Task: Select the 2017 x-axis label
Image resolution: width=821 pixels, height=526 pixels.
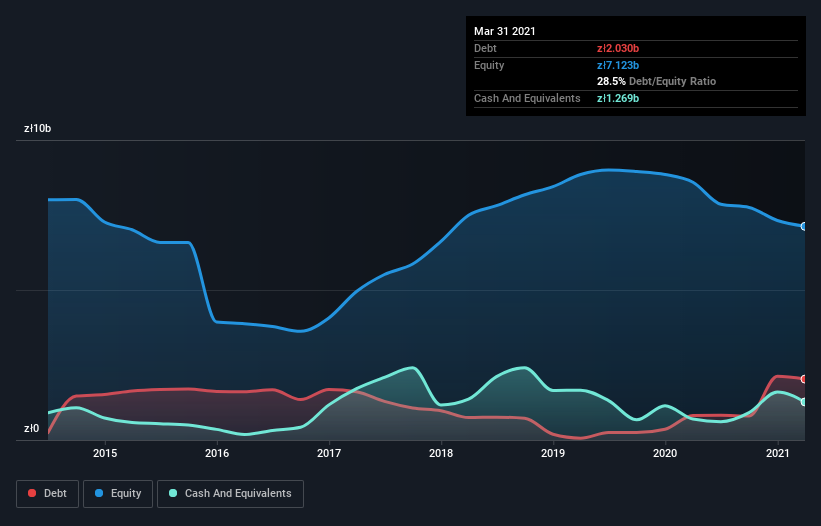Action: (329, 453)
